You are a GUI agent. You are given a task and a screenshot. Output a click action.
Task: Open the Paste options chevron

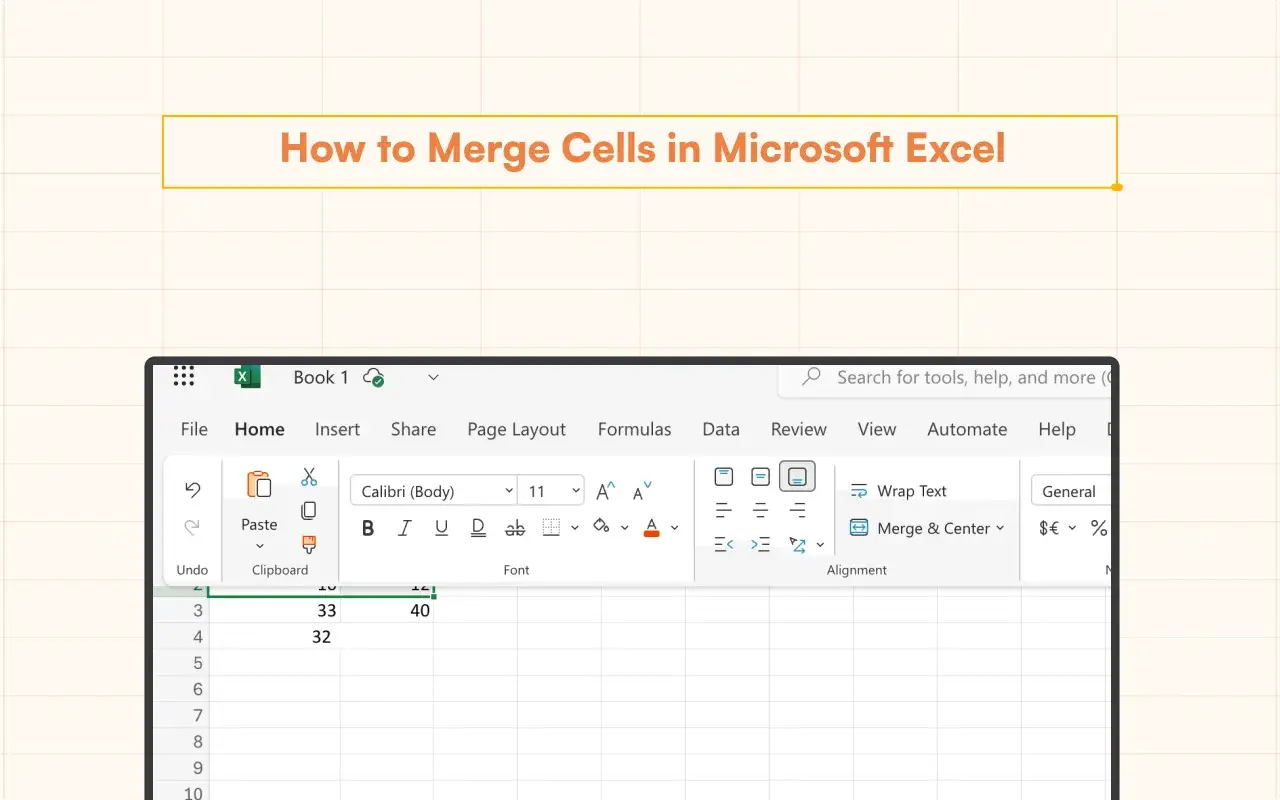click(259, 546)
